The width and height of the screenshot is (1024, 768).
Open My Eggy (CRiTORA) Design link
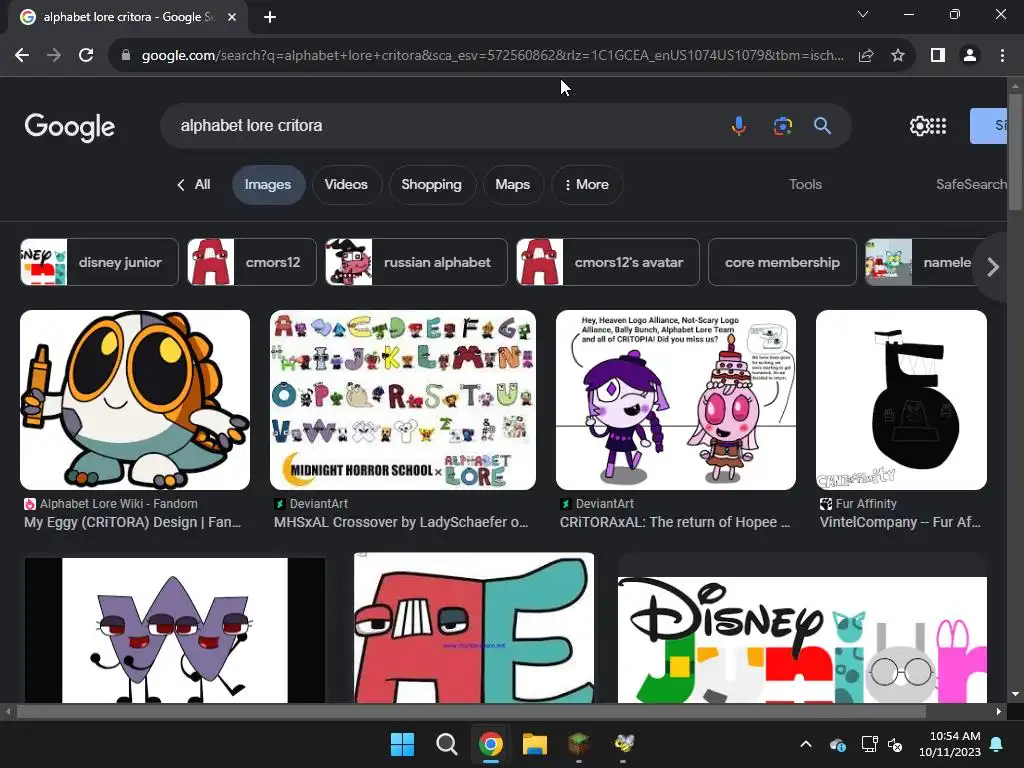tap(133, 522)
